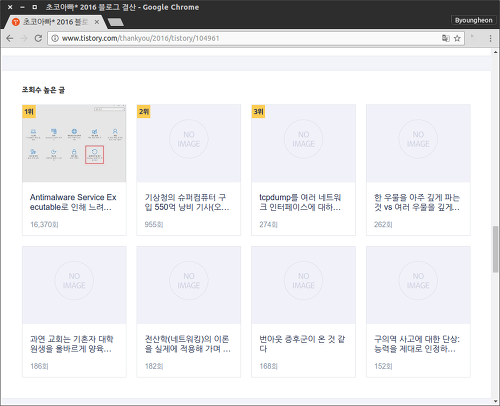Click the 16,370회 view count
Screen dimensions: 500x406
click(x=44, y=224)
